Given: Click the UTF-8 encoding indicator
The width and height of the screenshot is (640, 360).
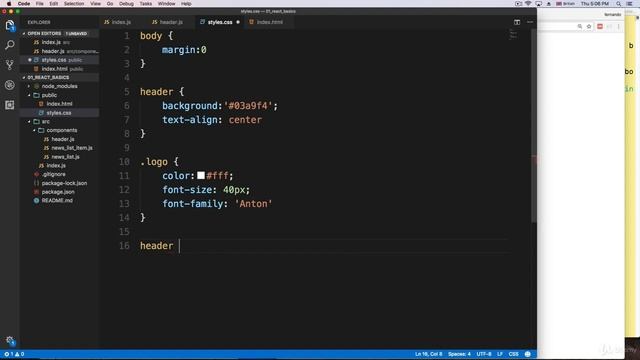Looking at the screenshot, I should tap(484, 354).
